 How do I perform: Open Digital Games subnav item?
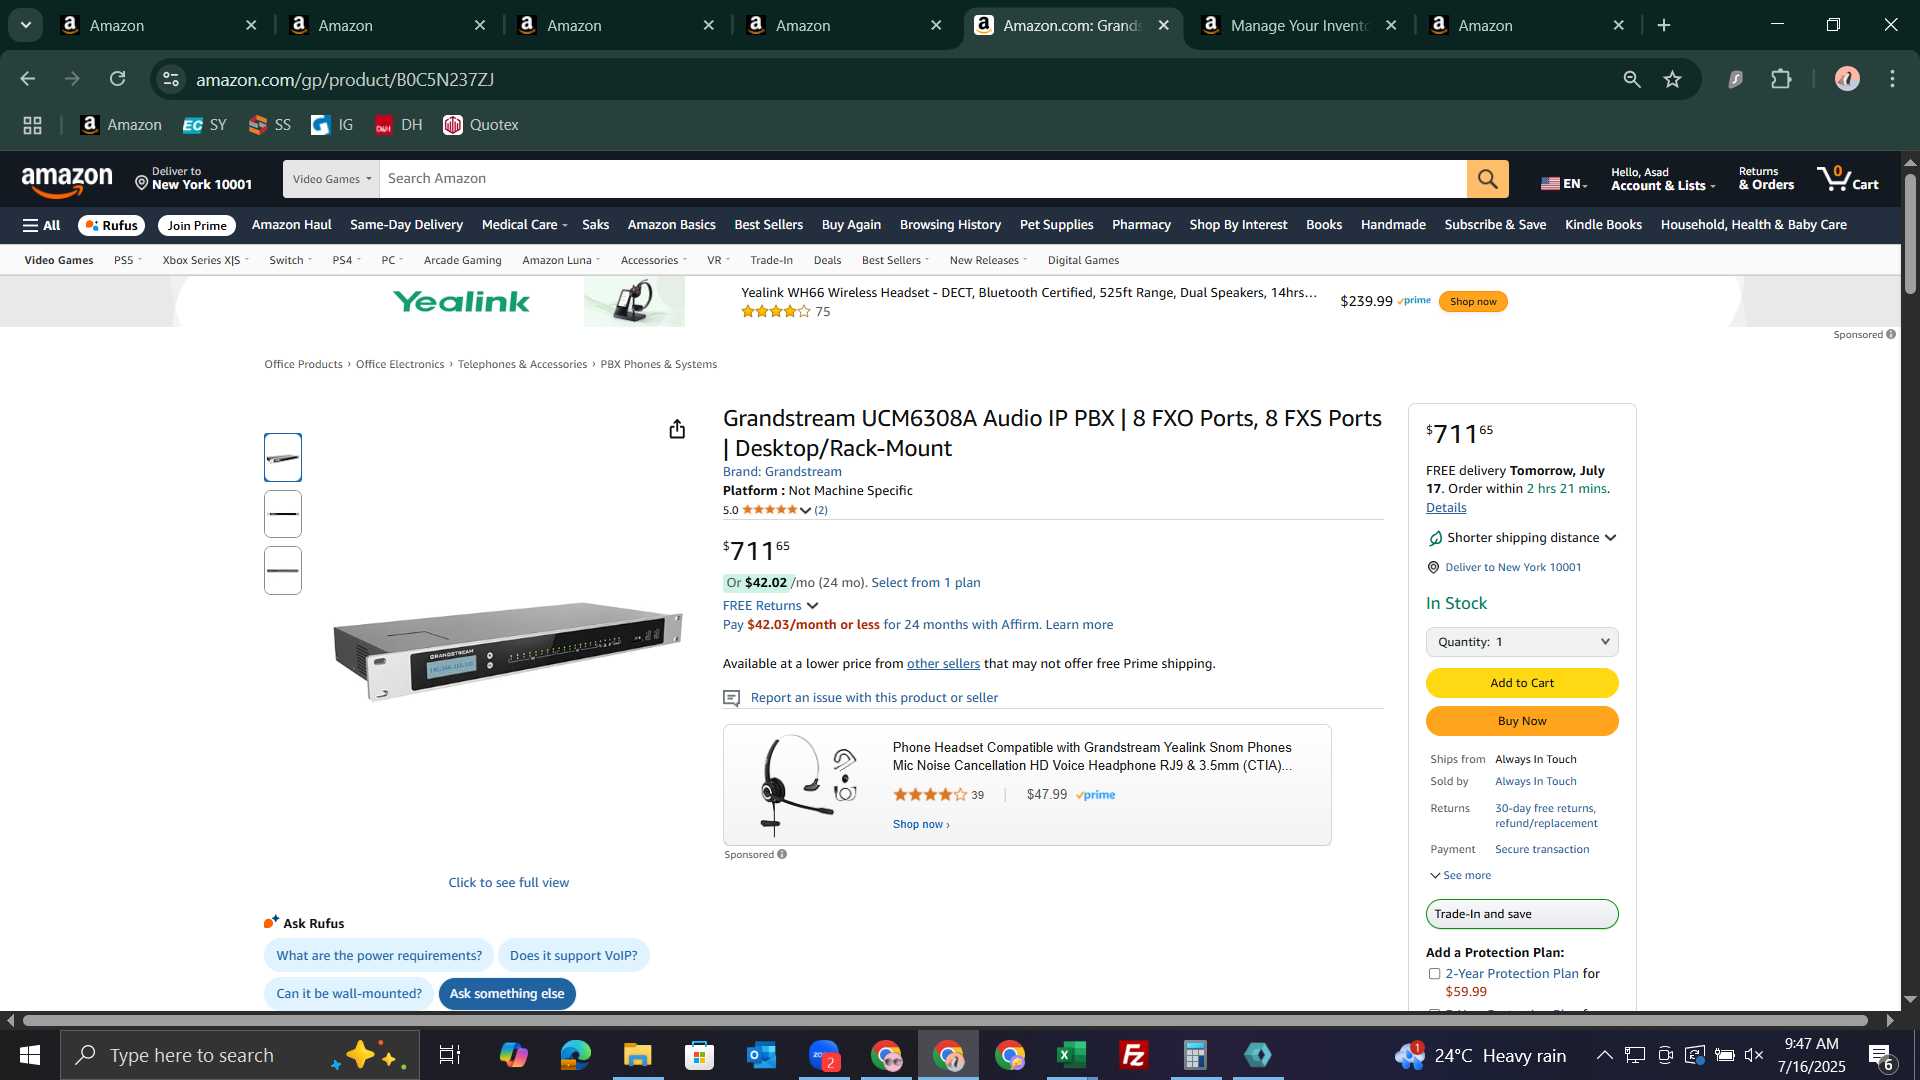1083,260
